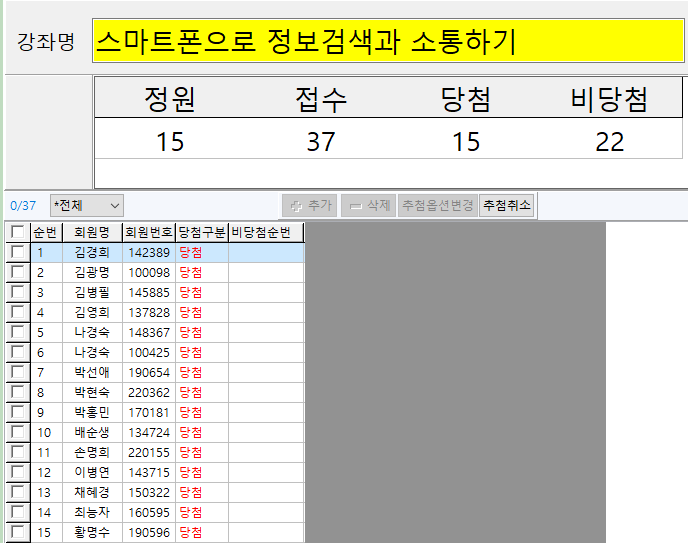688x543 pixels.
Task: Select member name 채혜경
Action: click(92, 493)
